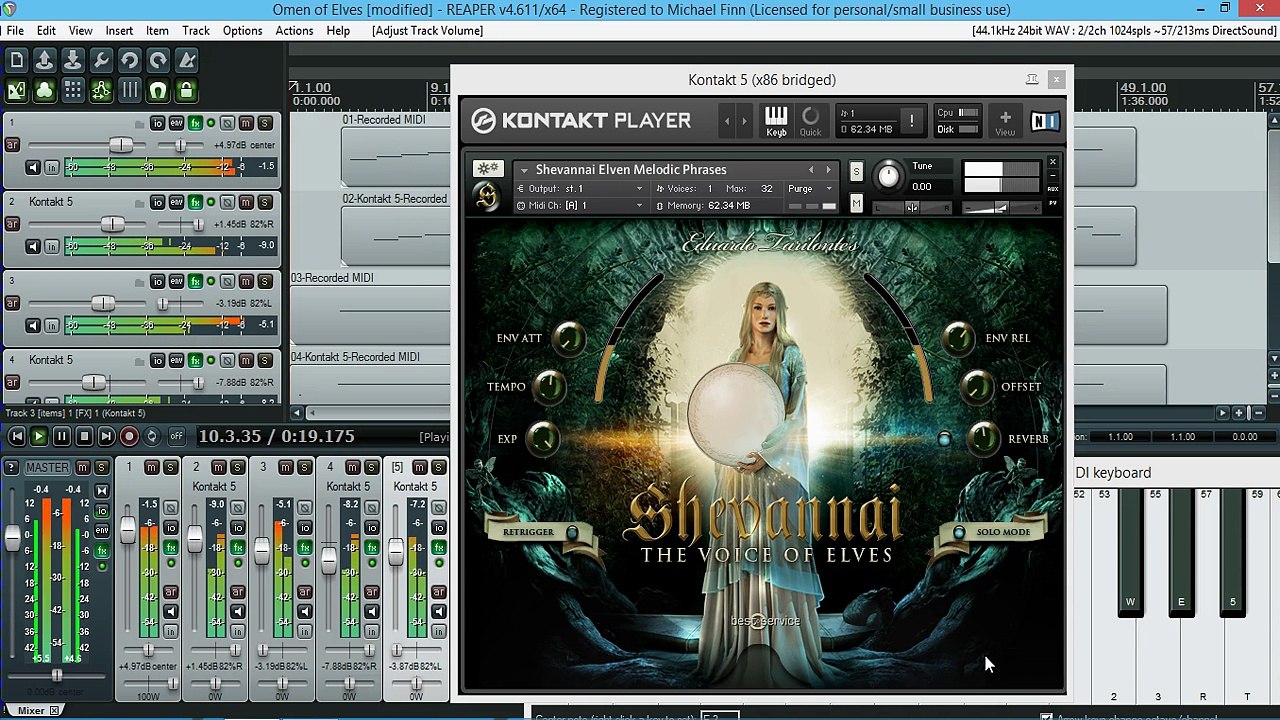Click the Kontakt Quick load icon
1280x720 pixels.
click(x=810, y=121)
